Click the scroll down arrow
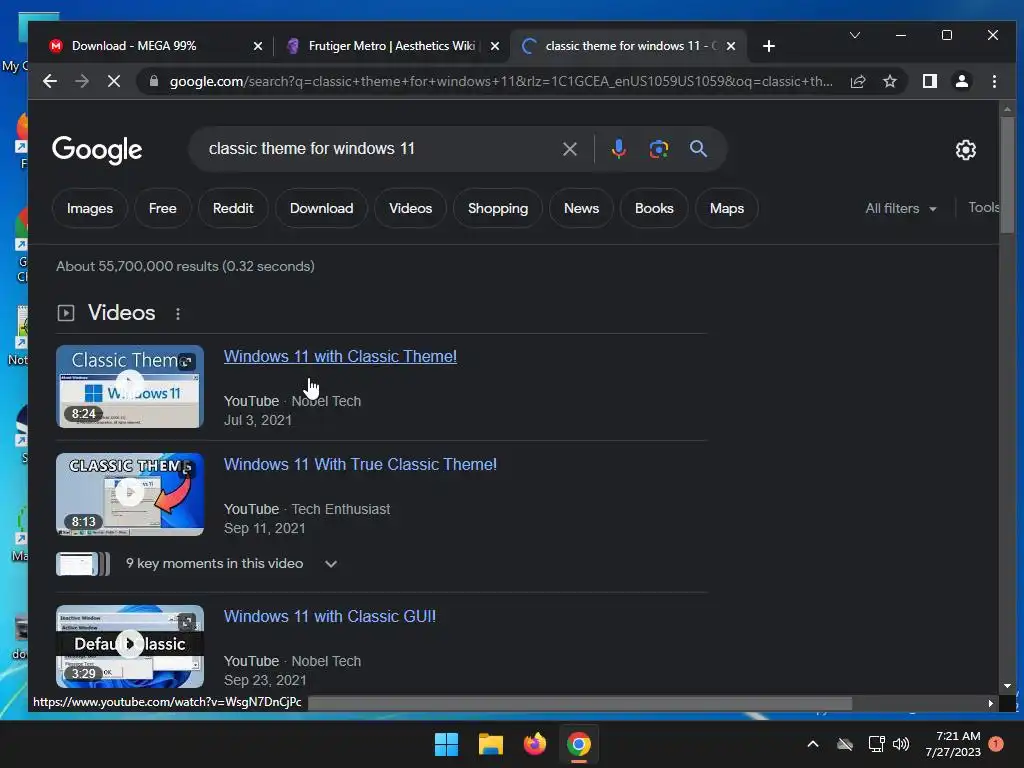Image resolution: width=1024 pixels, height=768 pixels. (1007, 686)
